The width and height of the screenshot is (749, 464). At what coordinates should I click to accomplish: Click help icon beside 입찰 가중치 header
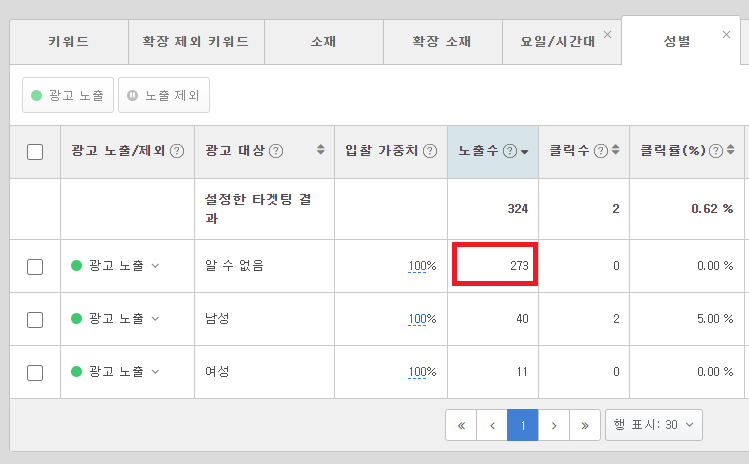430,151
